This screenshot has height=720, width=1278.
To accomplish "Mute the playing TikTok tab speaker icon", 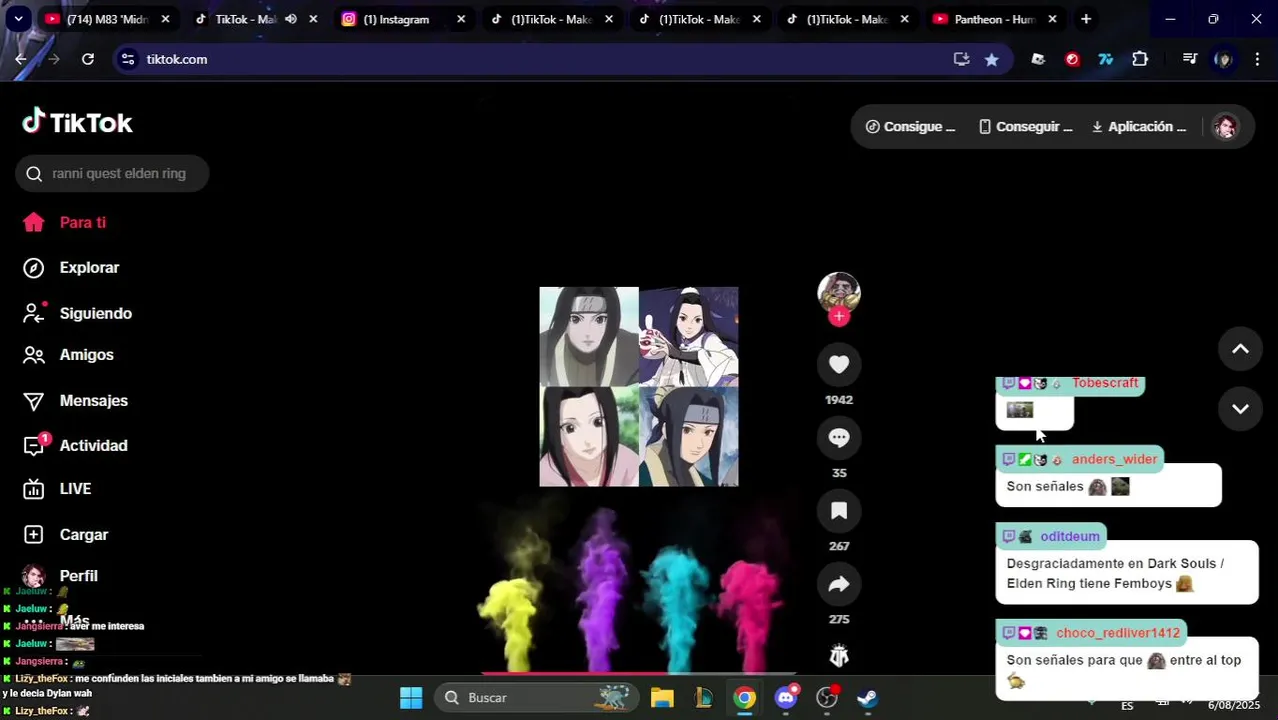I will (x=290, y=19).
